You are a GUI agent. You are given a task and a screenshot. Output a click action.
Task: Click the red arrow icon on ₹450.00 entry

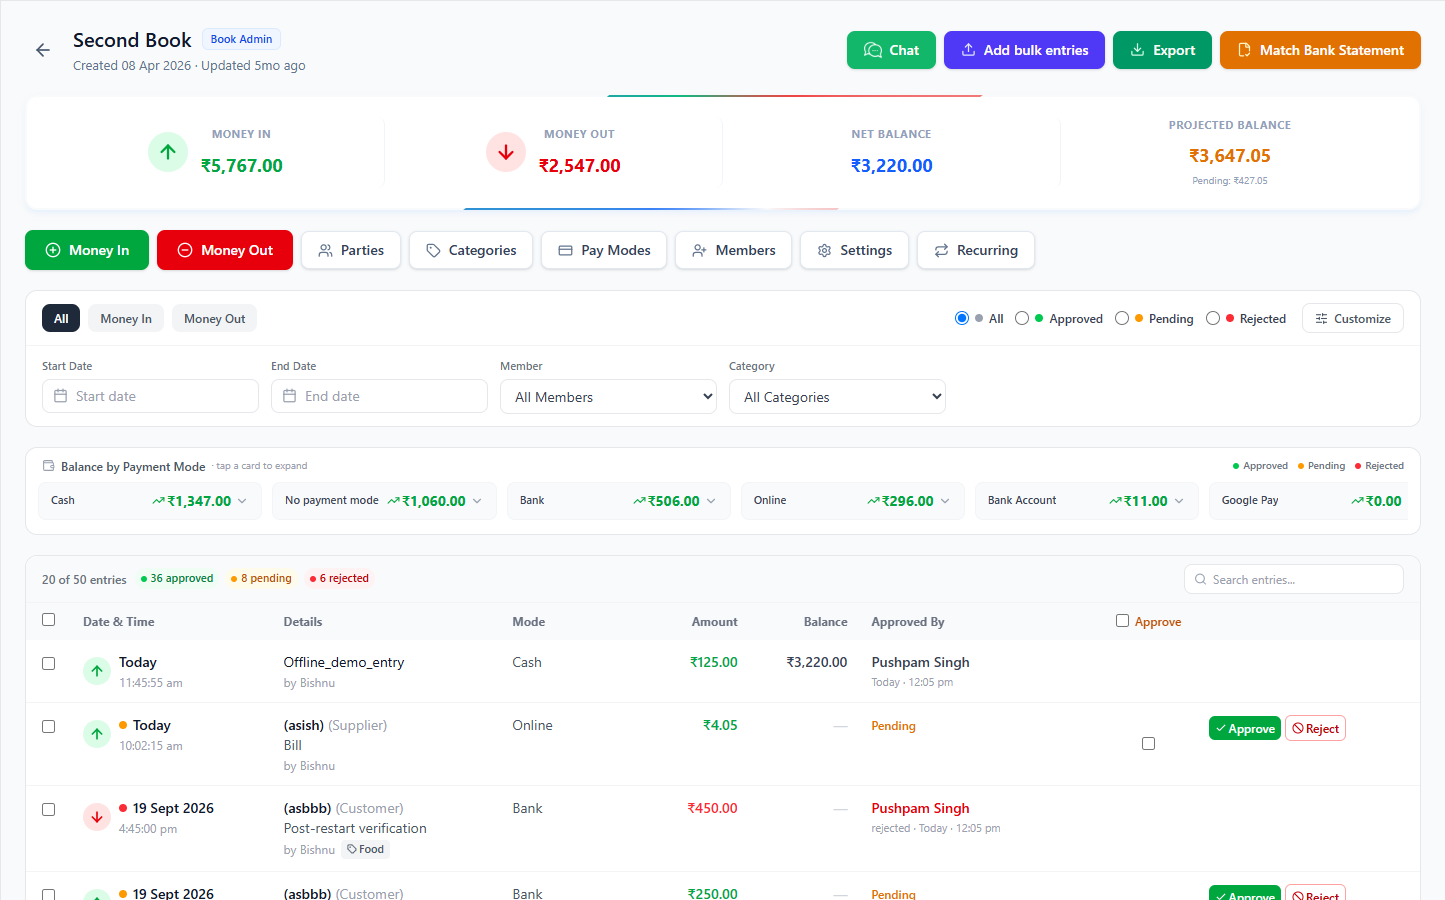[97, 817]
